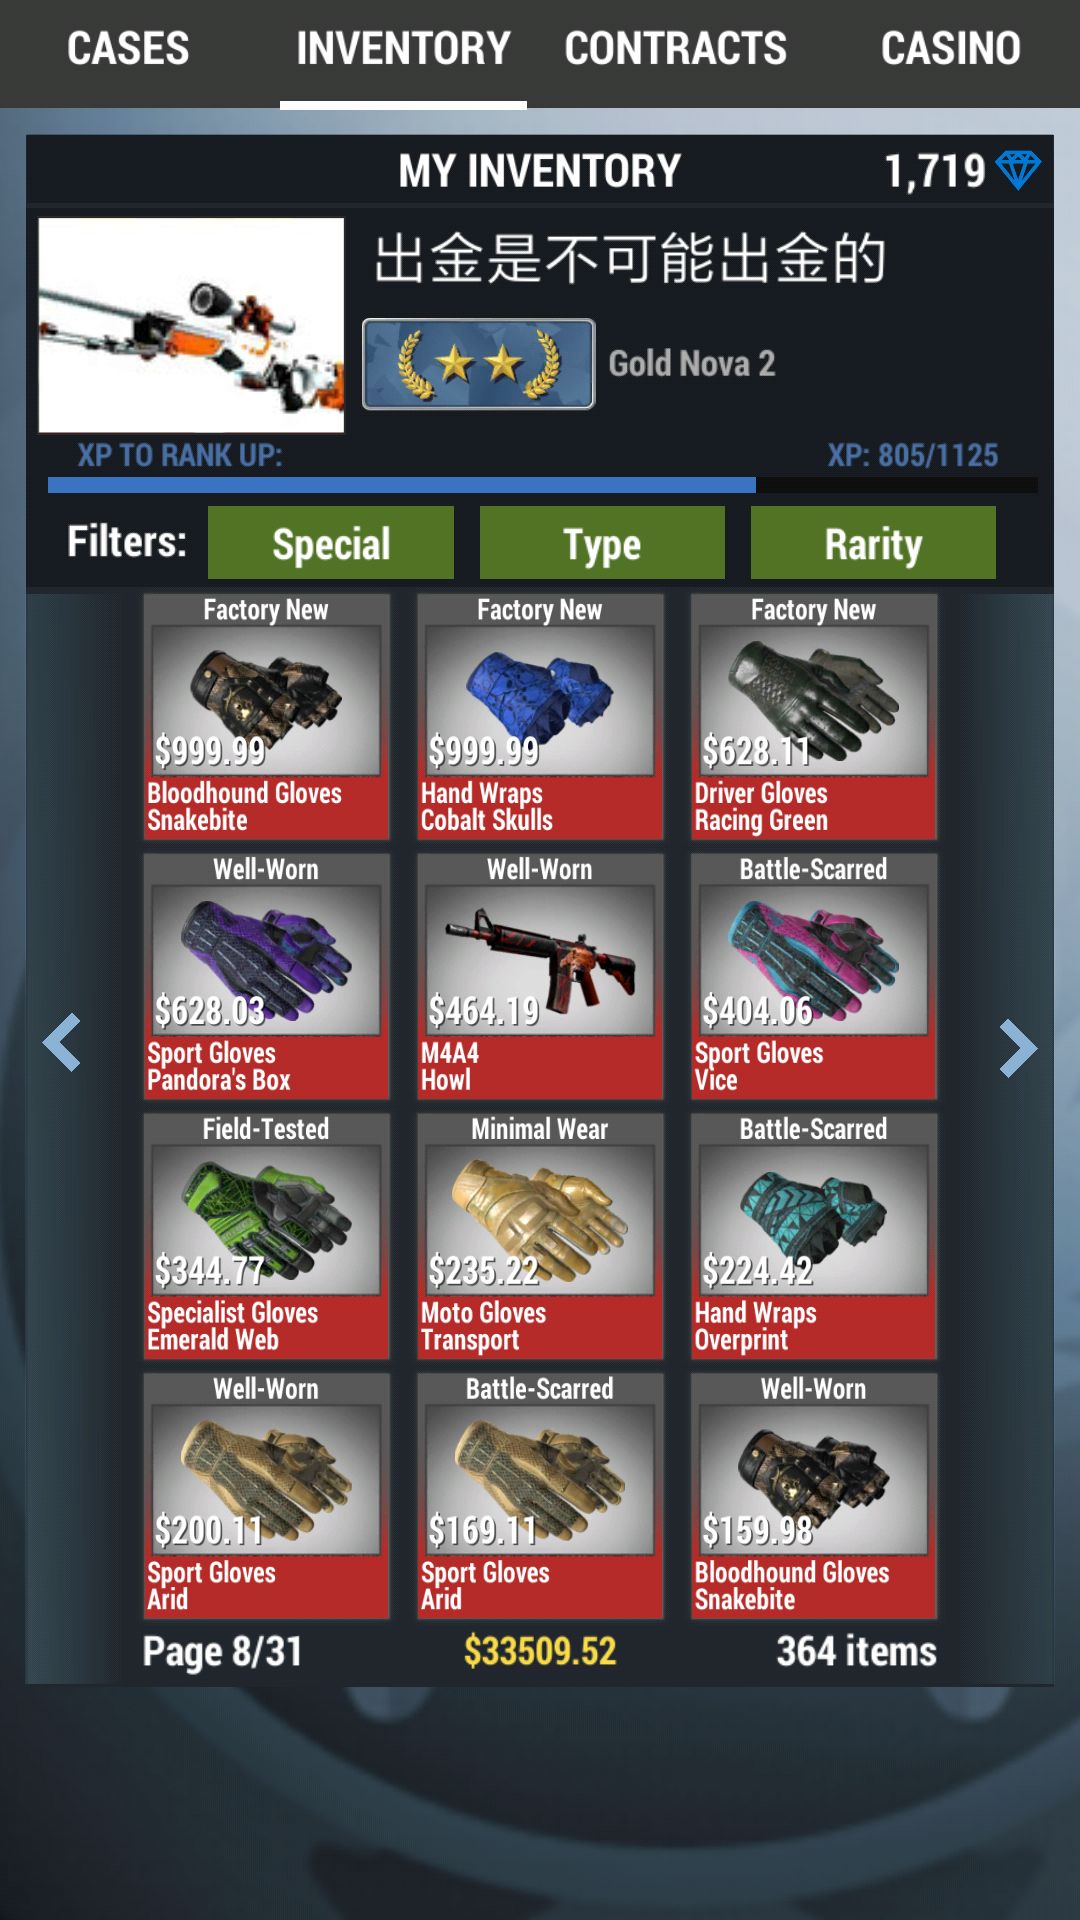Tap the blue diamond currency icon
This screenshot has width=1080, height=1920.
tap(1018, 170)
